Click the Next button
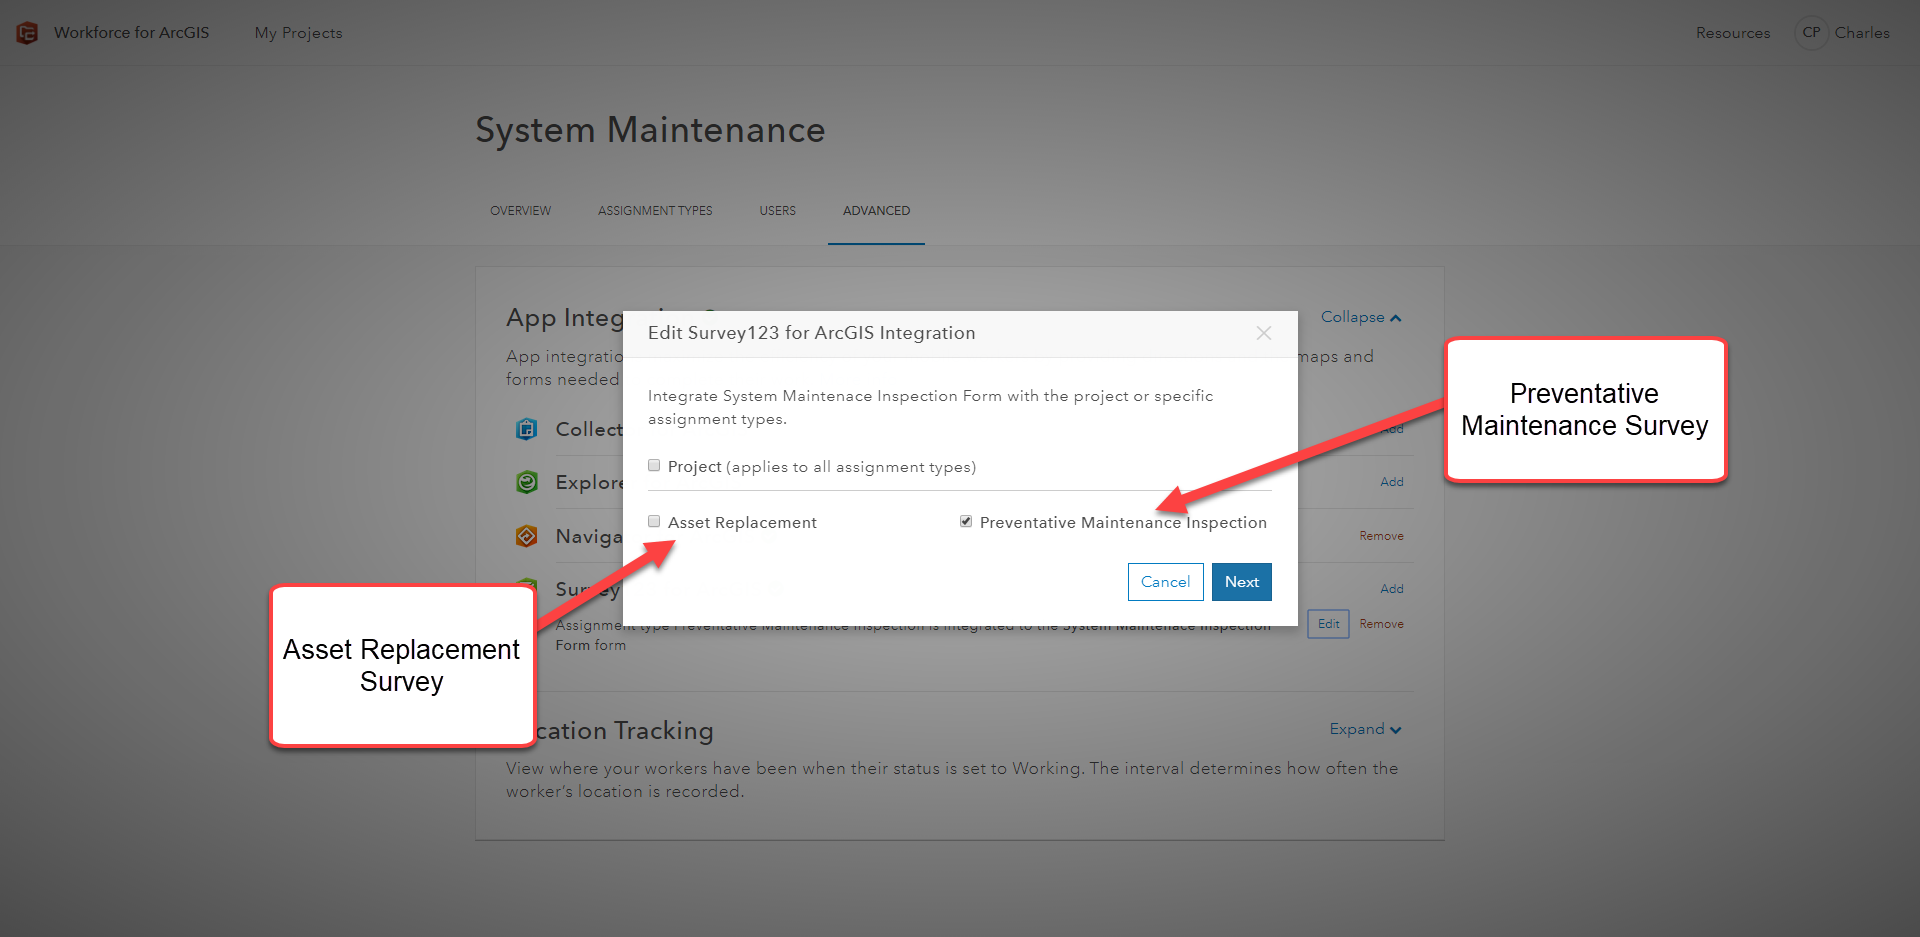 [x=1241, y=582]
